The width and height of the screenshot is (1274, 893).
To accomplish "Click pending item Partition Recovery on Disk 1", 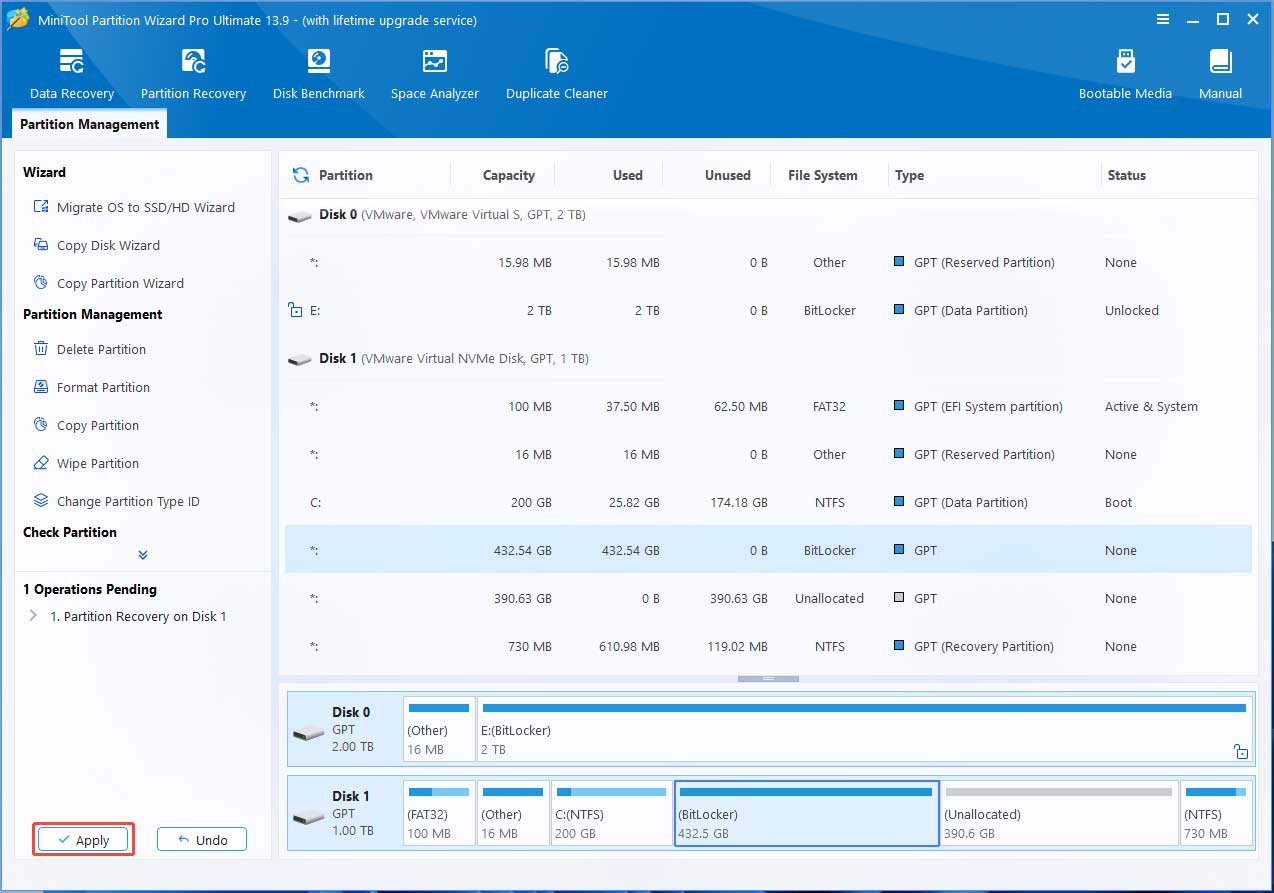I will 138,616.
